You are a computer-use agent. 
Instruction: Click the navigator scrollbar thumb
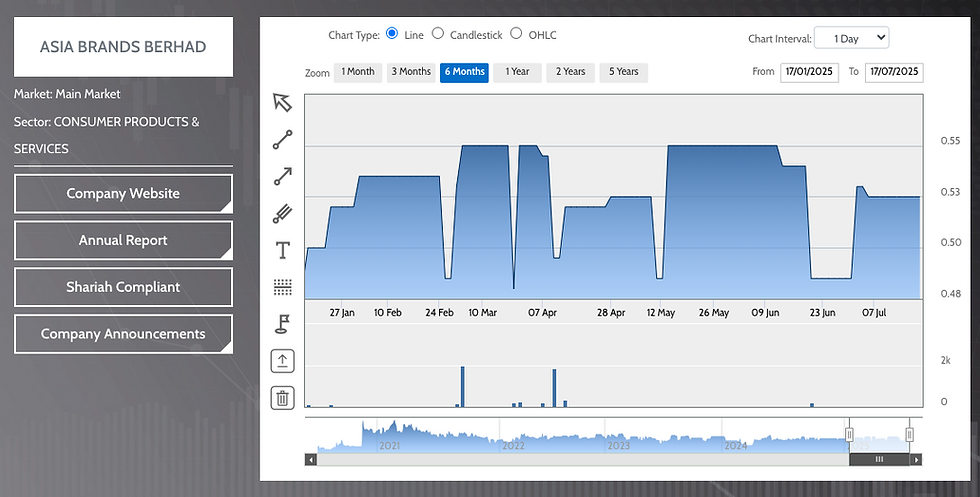coord(879,459)
